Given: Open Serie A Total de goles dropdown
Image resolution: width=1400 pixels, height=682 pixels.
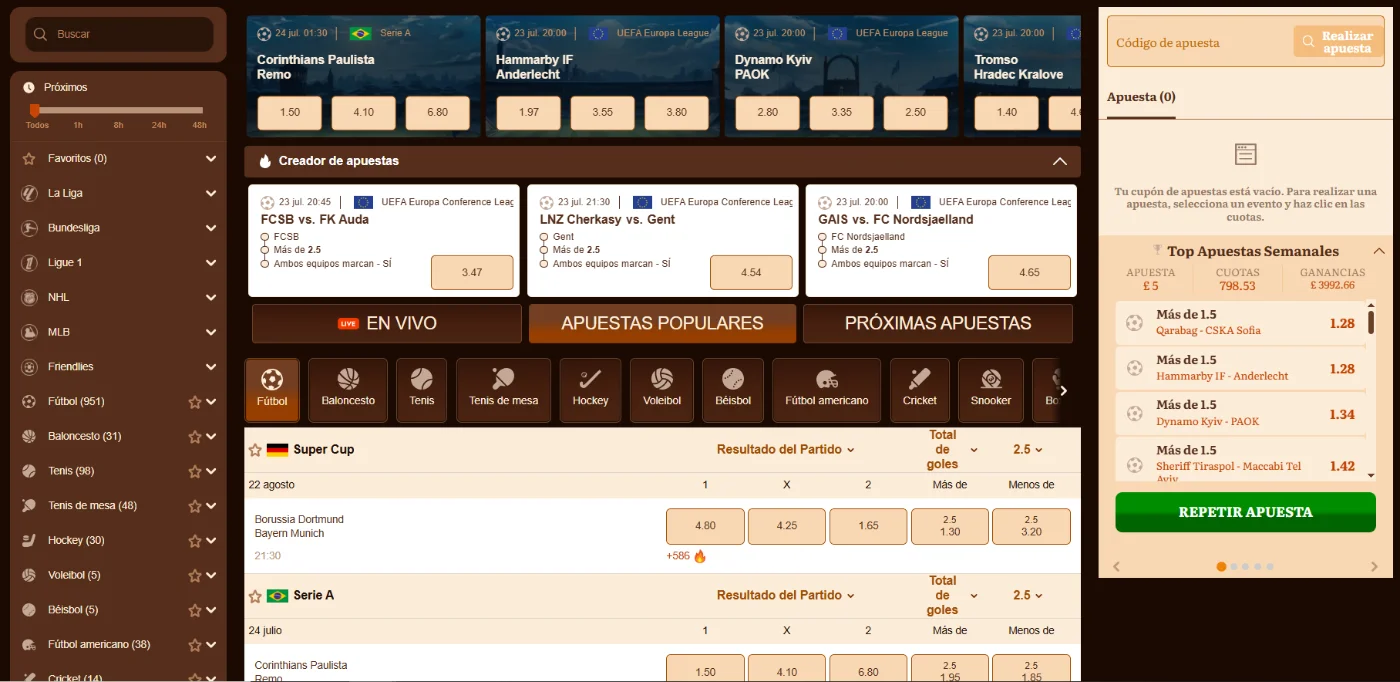Looking at the screenshot, I should tap(950, 596).
